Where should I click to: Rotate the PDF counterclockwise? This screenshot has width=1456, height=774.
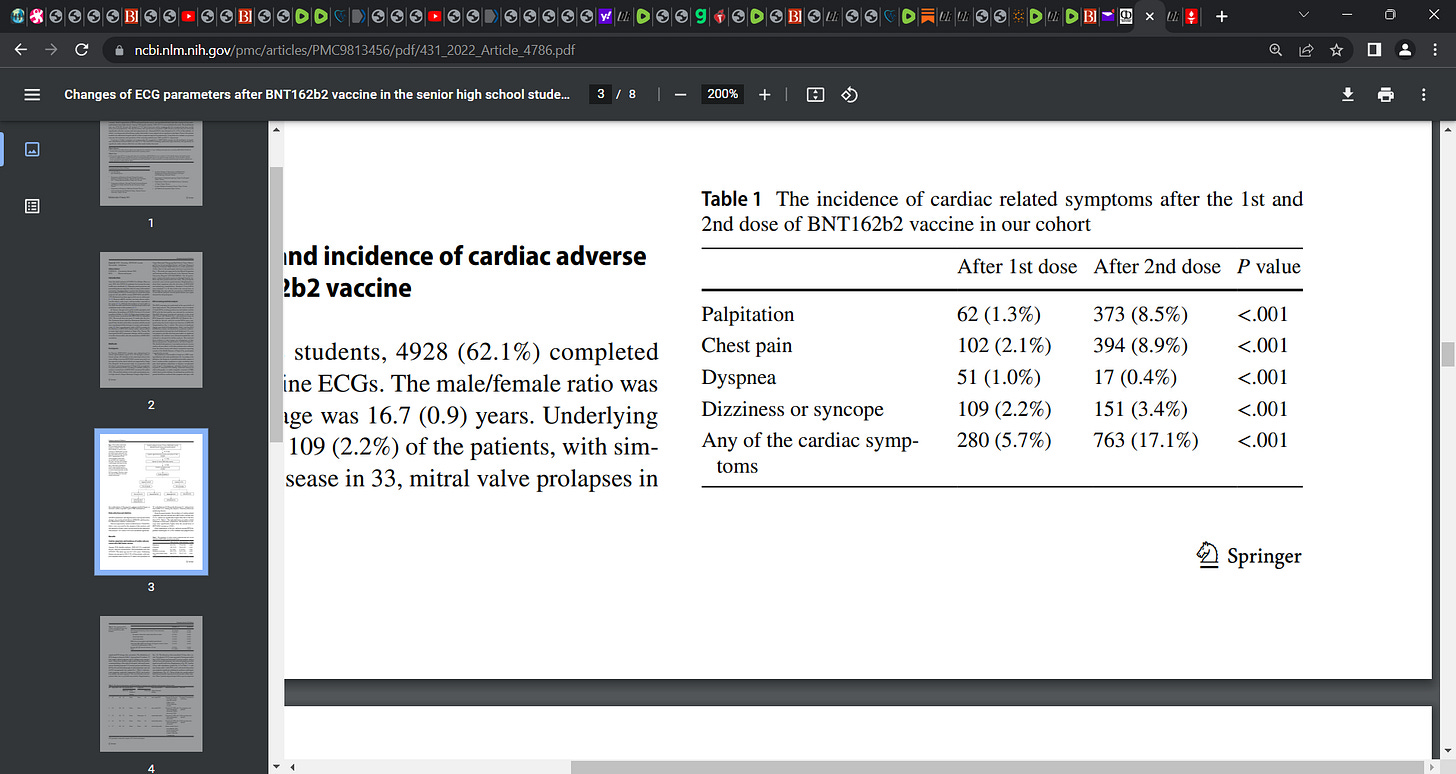point(850,94)
